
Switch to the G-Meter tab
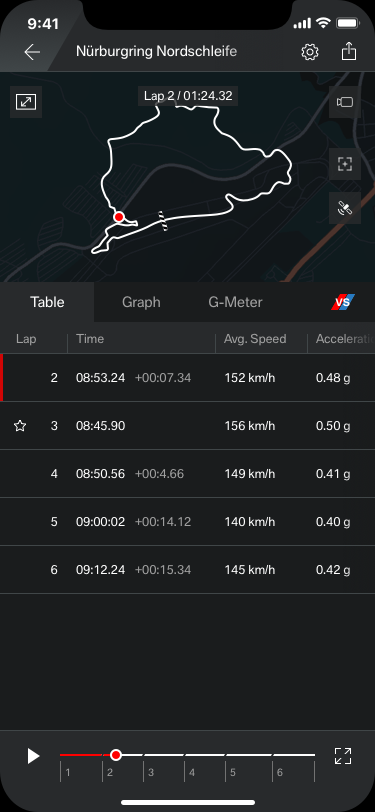235,302
